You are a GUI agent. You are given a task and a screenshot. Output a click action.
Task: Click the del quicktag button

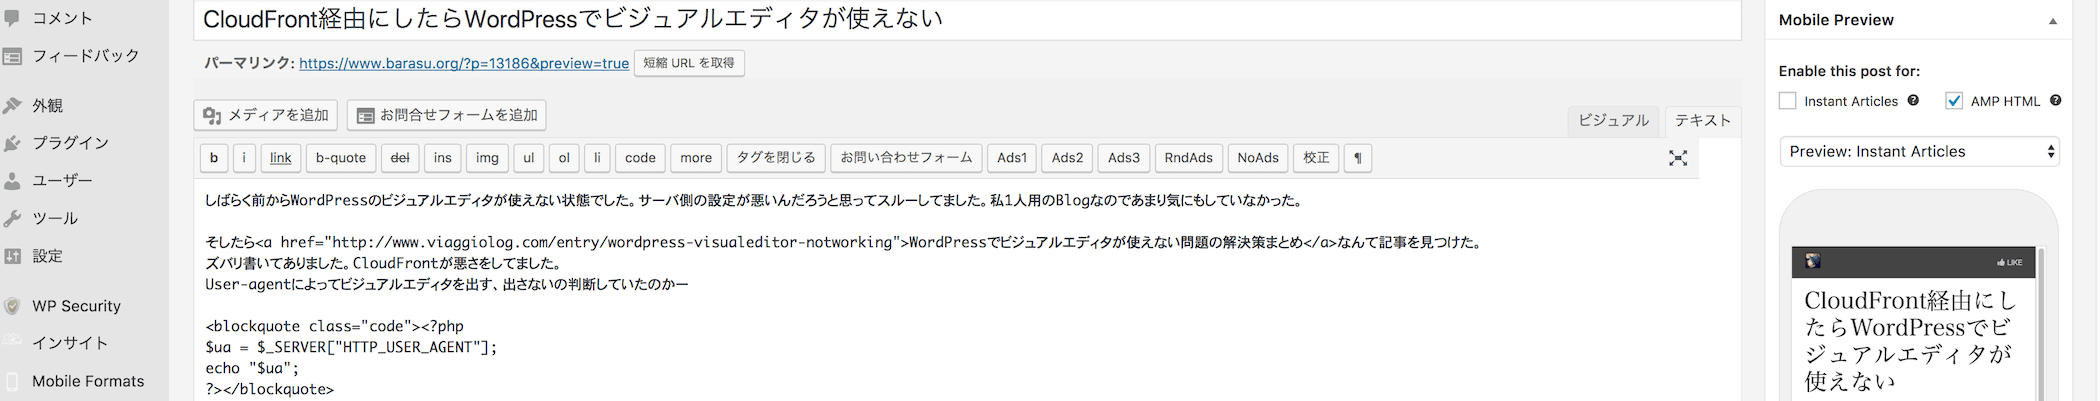coord(400,158)
